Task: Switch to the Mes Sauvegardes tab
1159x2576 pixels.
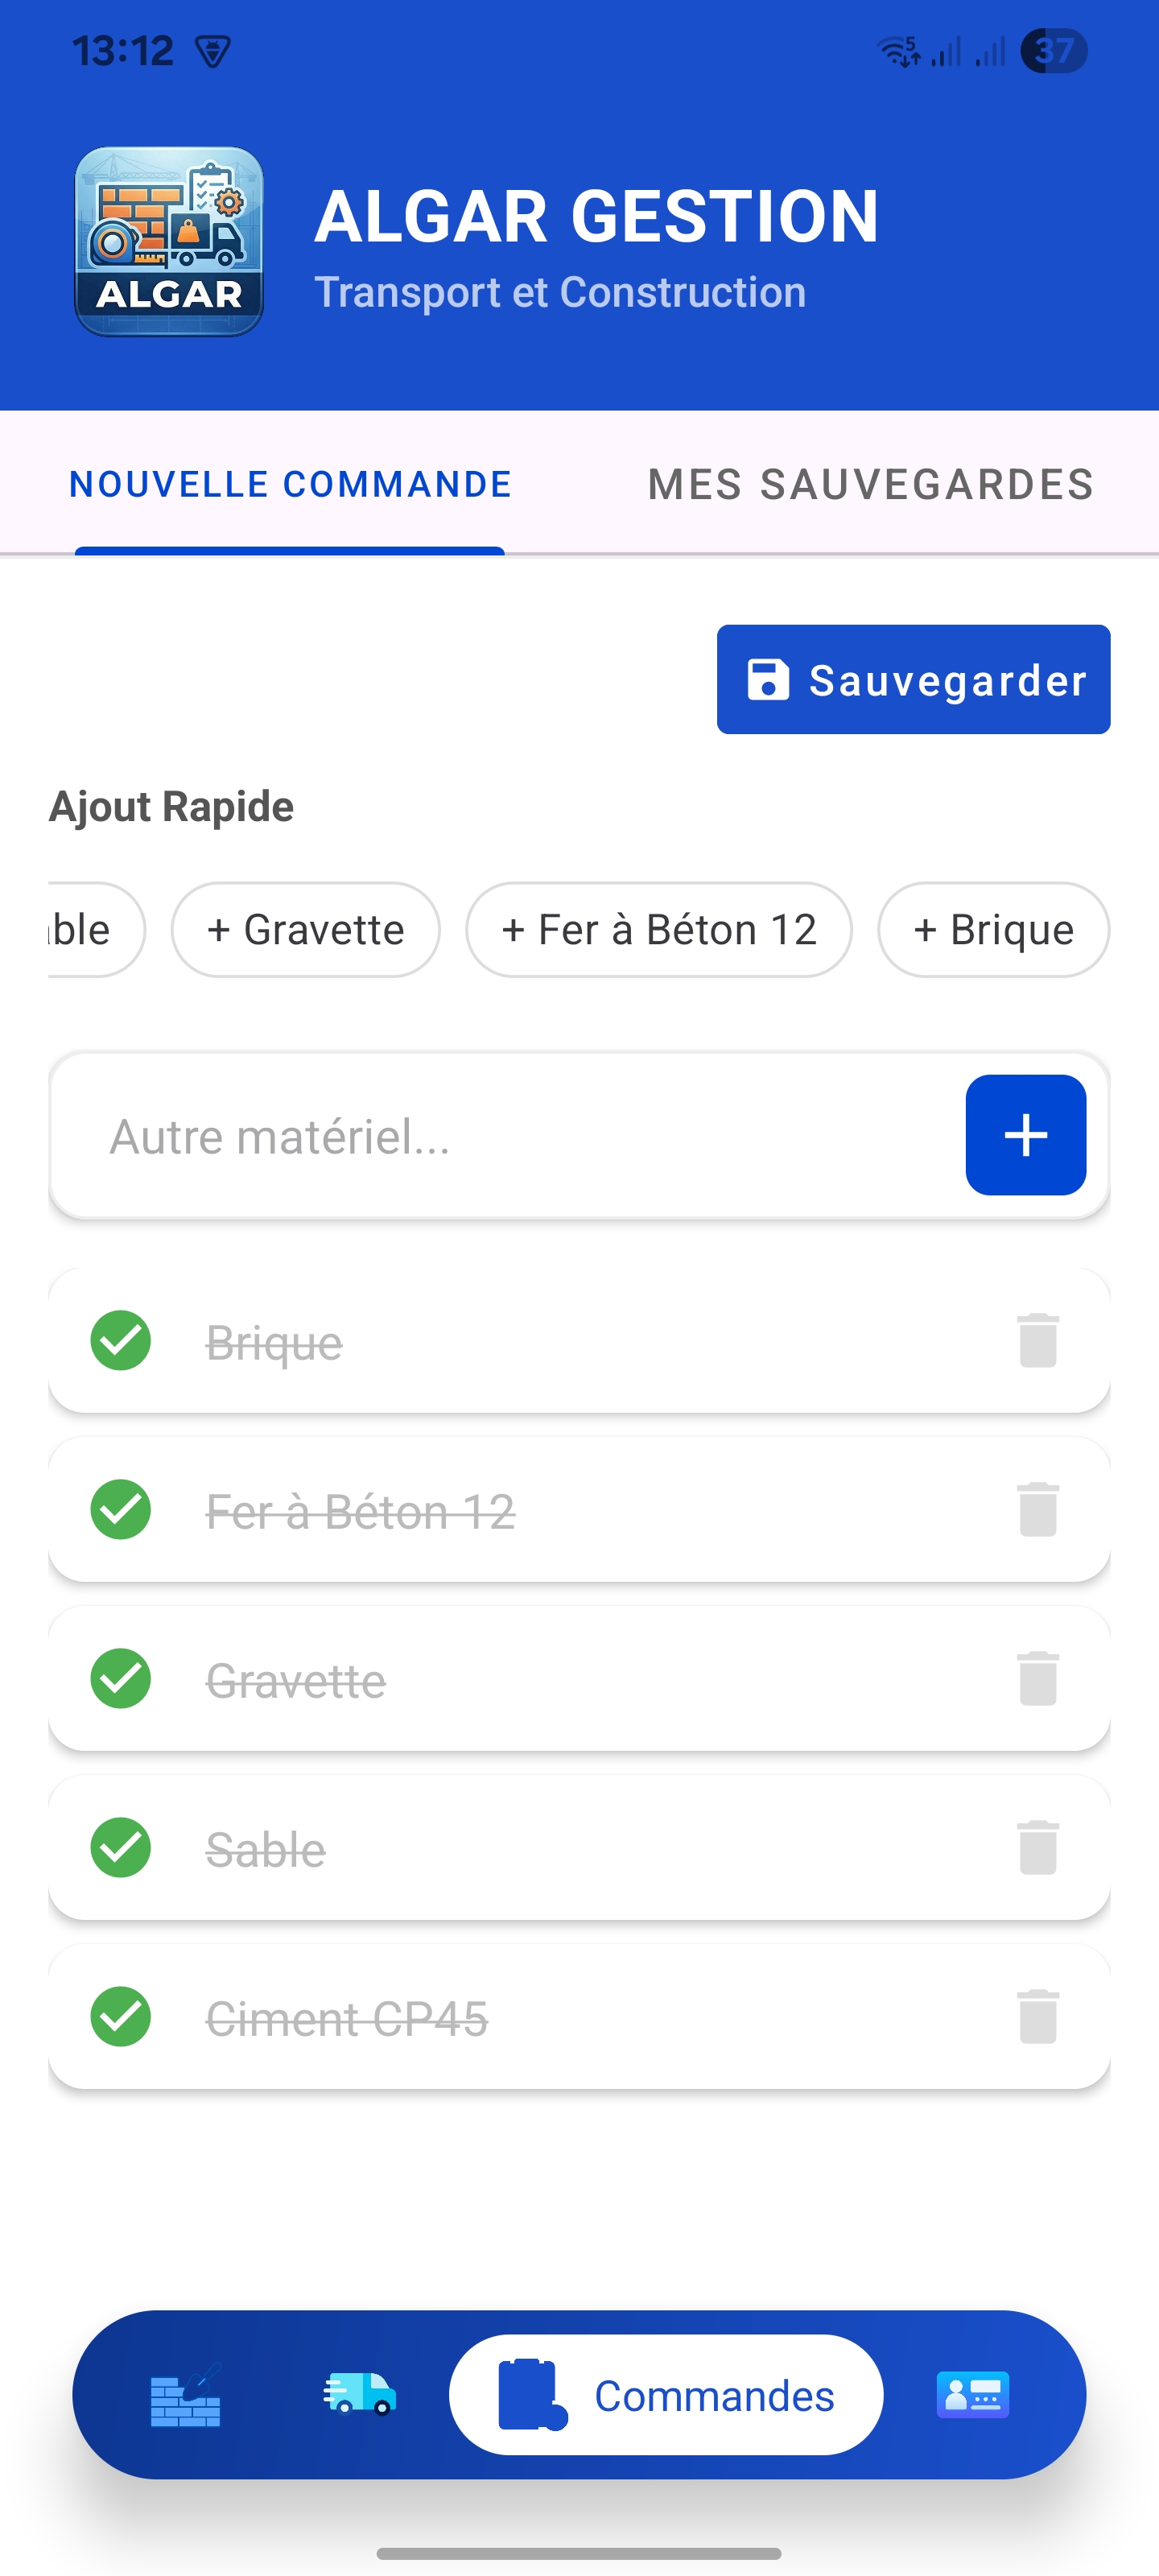Action: click(x=870, y=484)
